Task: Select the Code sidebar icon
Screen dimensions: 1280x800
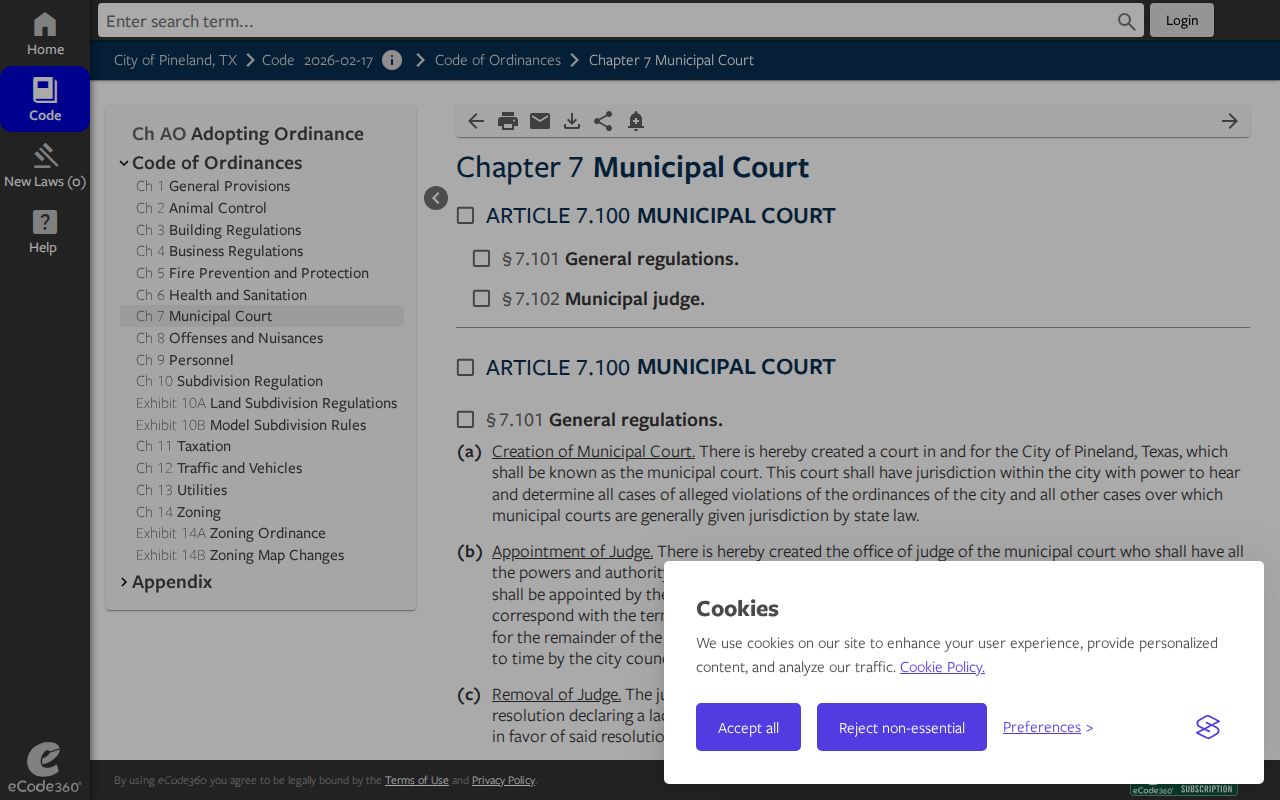Action: (x=45, y=99)
